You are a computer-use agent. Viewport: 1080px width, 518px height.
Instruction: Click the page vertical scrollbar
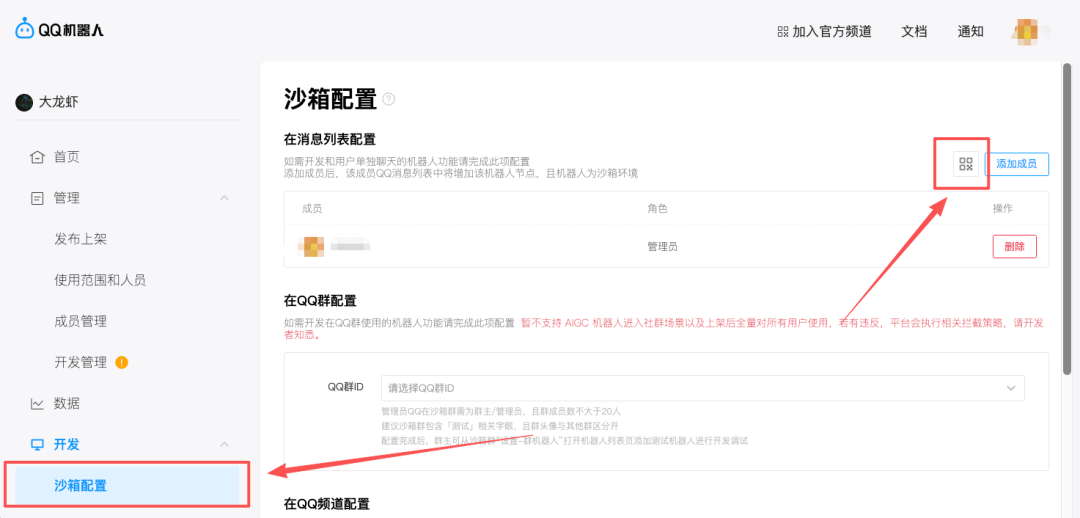[1067, 219]
